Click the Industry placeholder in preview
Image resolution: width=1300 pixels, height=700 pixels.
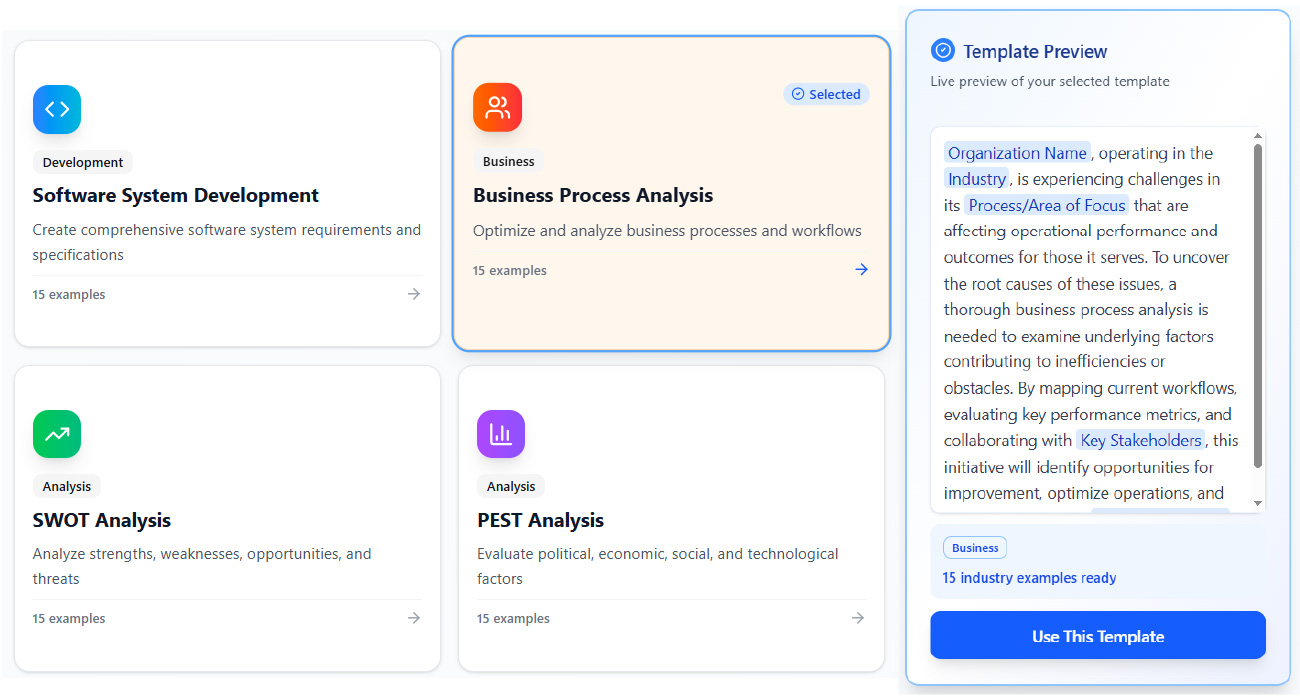(x=976, y=179)
